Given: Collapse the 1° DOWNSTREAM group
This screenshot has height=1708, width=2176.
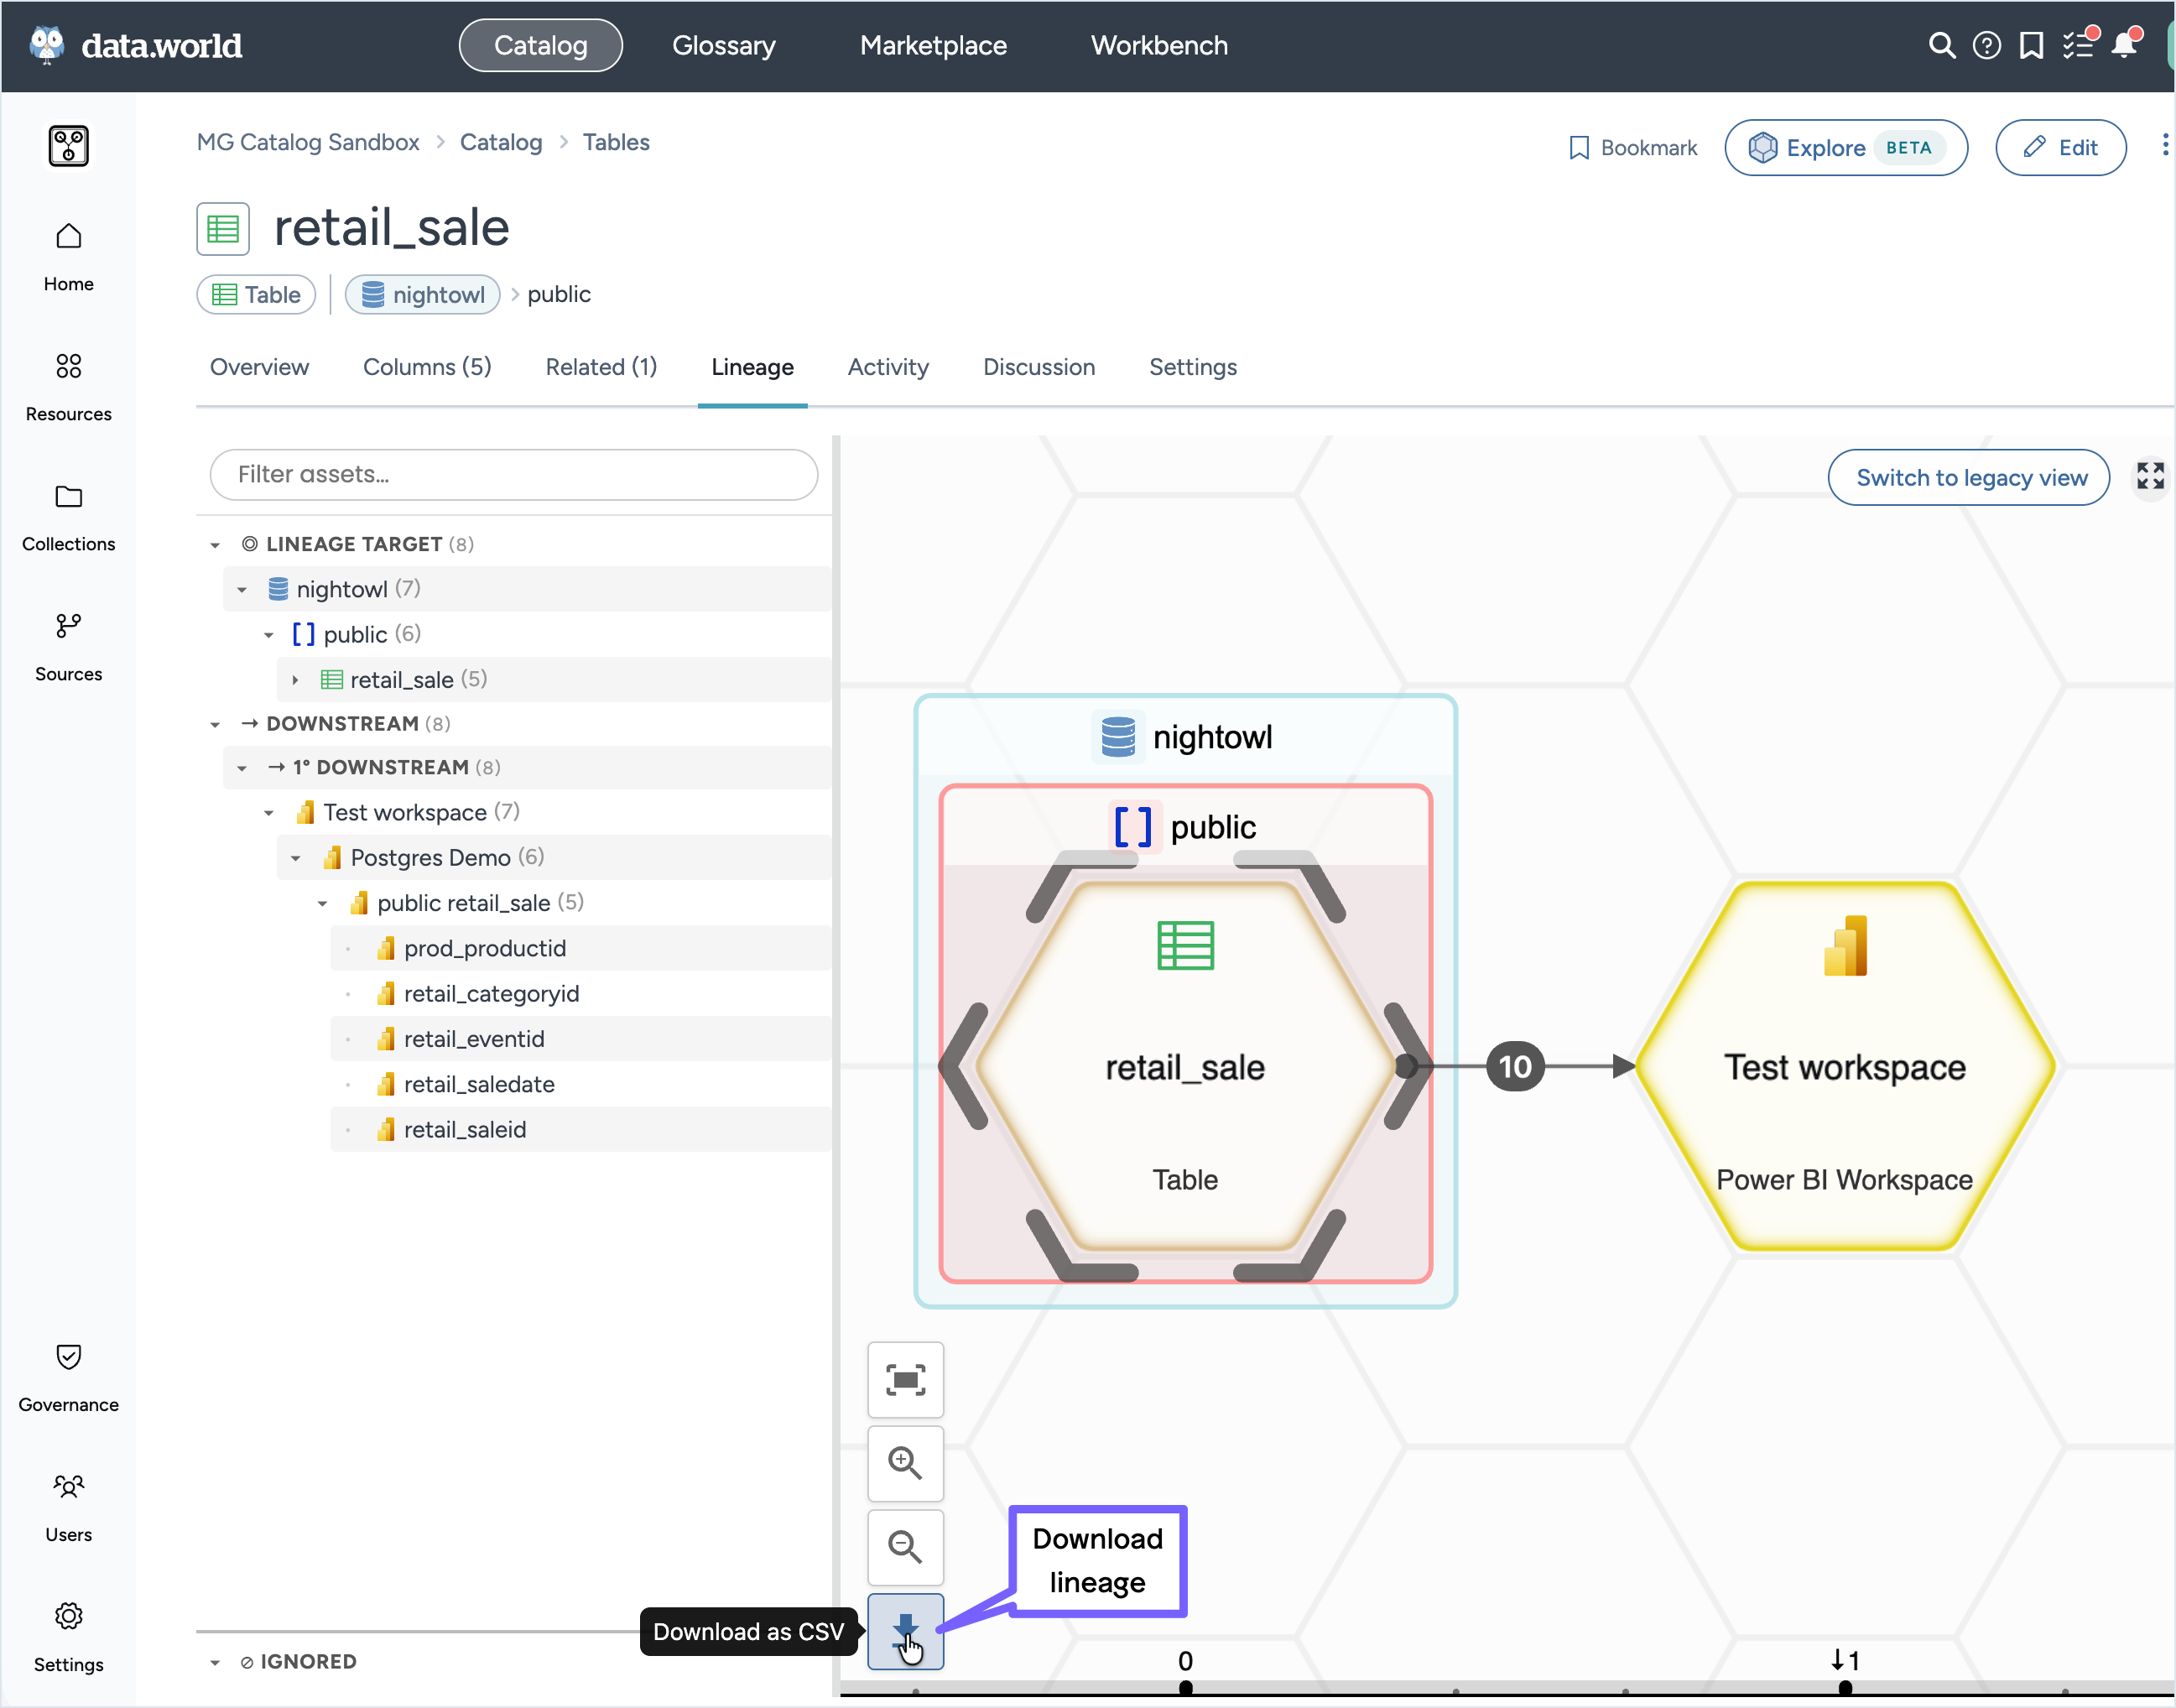Looking at the screenshot, I should click(x=242, y=768).
